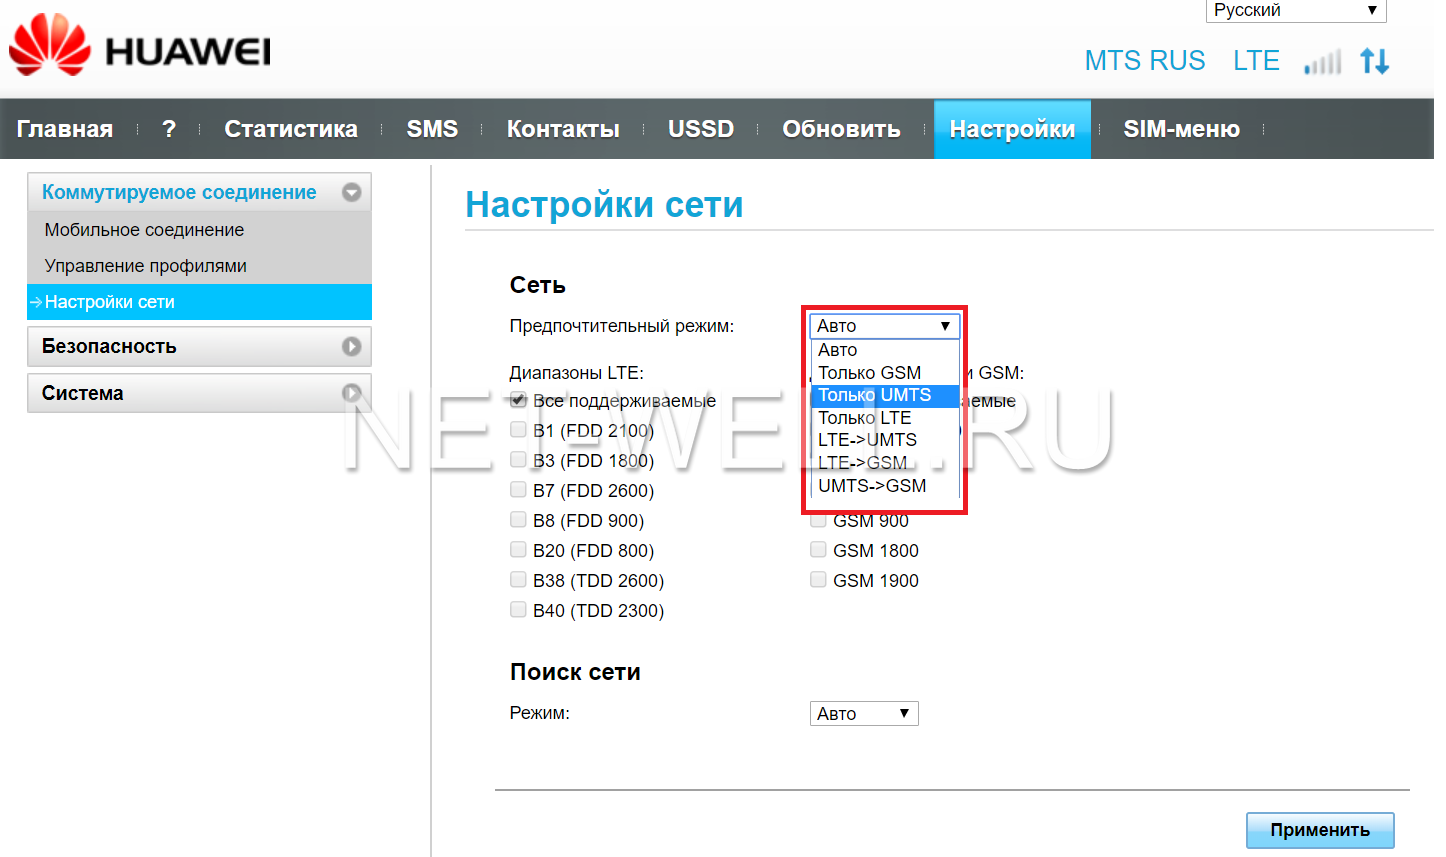
Task: Click the LTE network status text
Action: [x=1256, y=61]
